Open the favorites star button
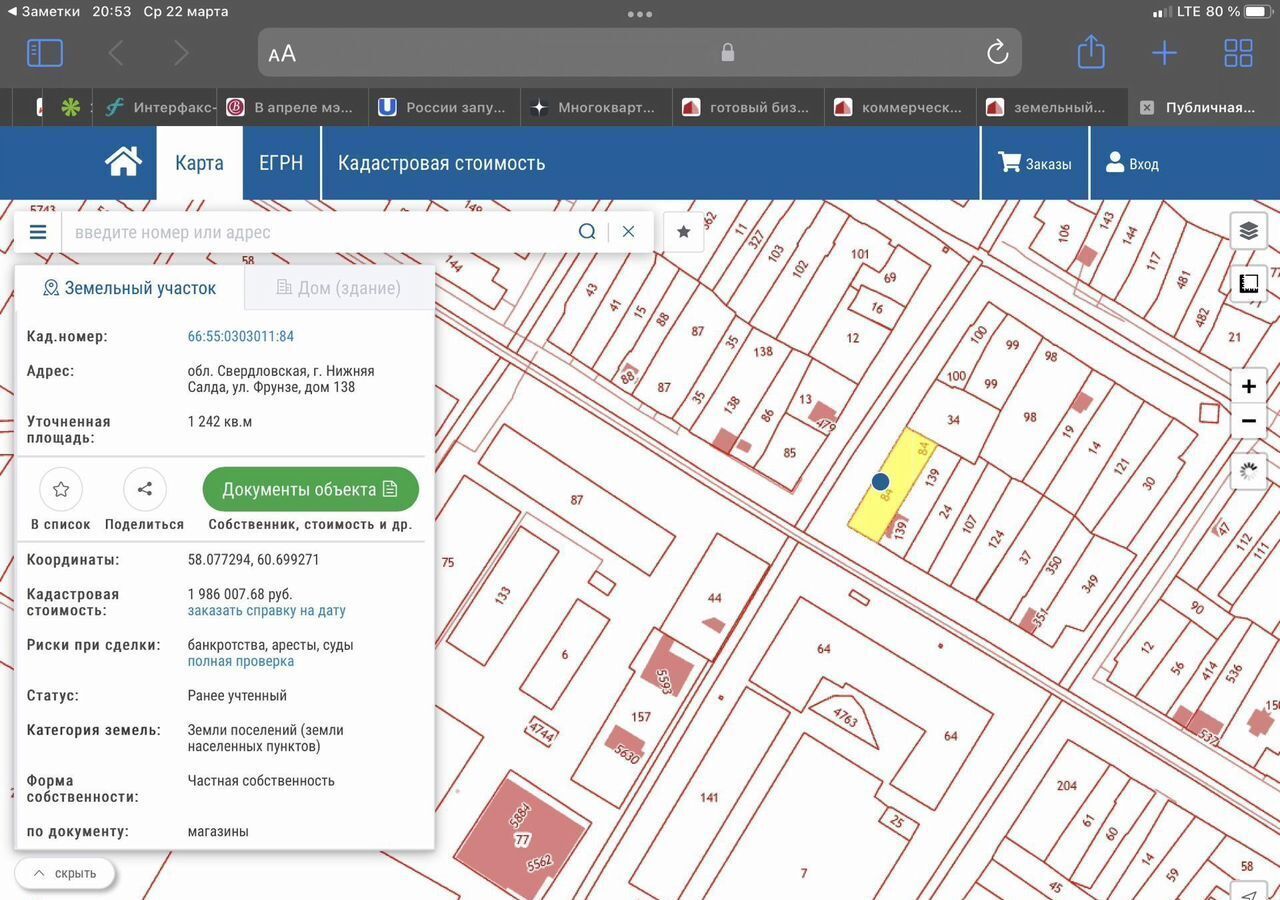 (x=684, y=232)
